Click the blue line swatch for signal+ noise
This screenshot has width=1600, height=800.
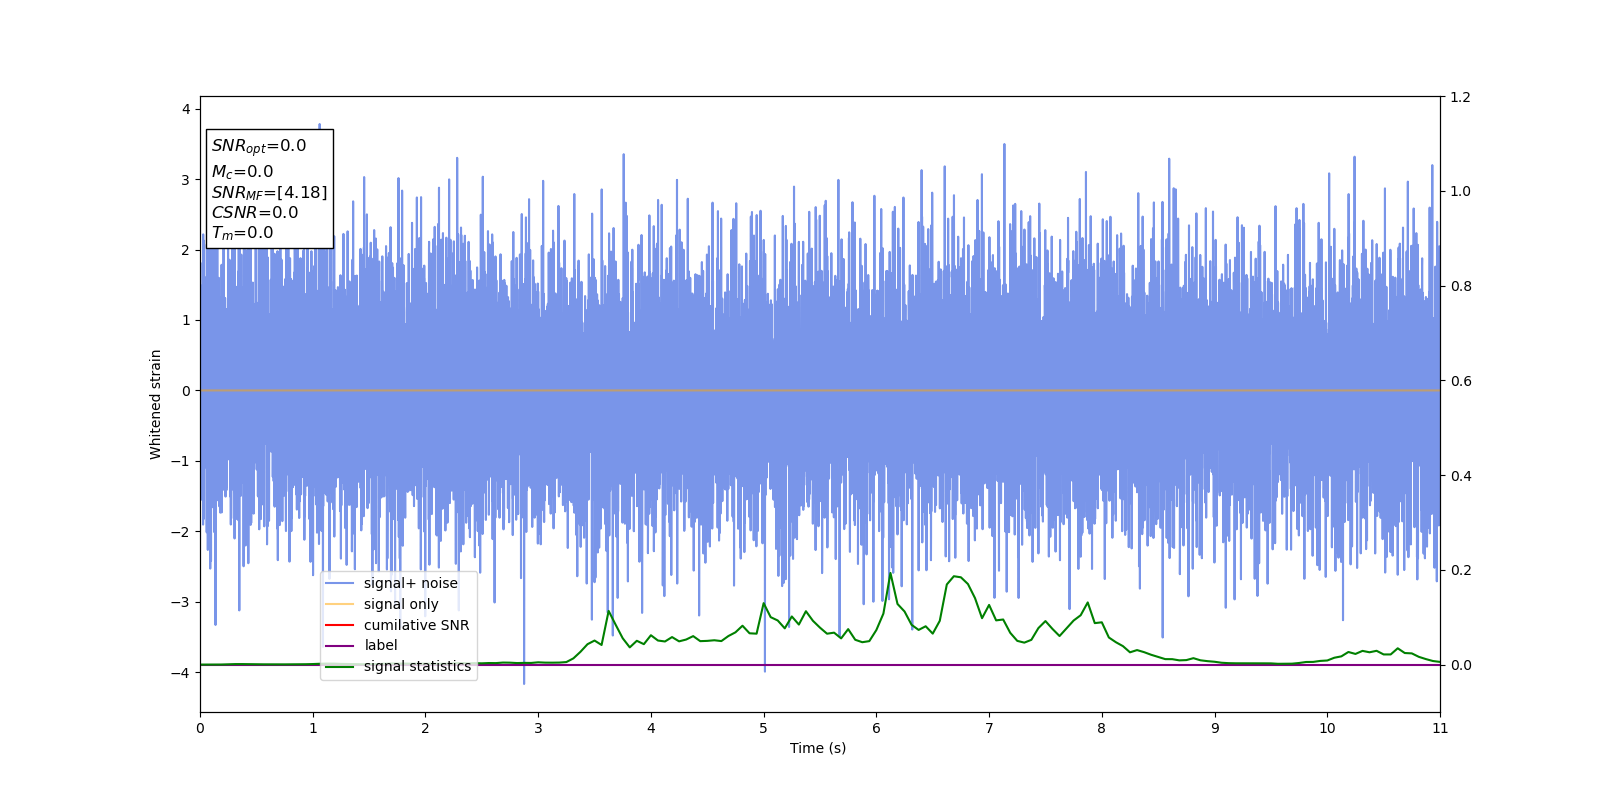[x=340, y=583]
